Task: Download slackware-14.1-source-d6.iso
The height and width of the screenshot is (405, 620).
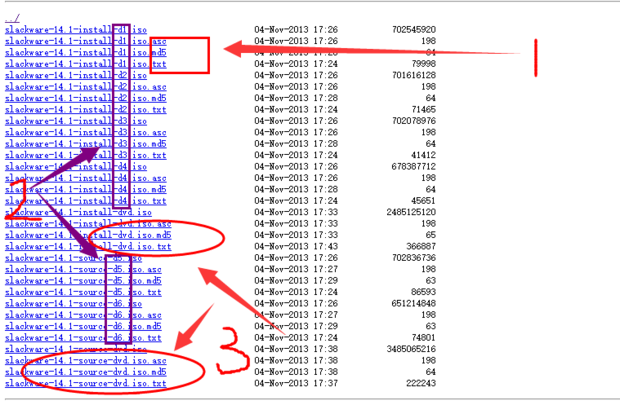Action: (74, 304)
